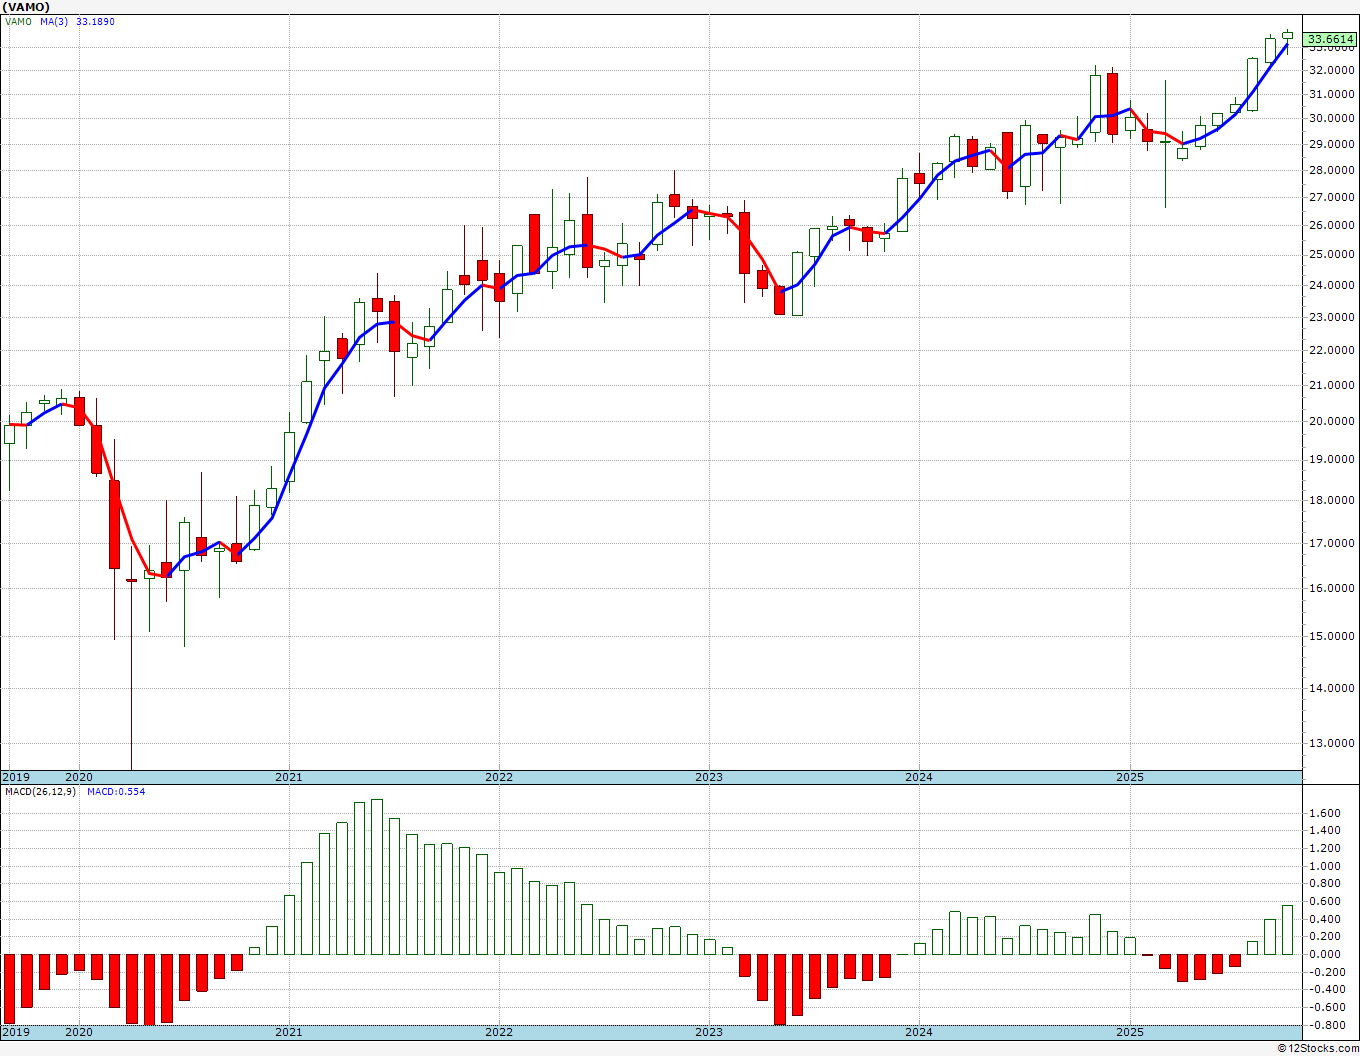This screenshot has height=1056, width=1360.
Task: Click the 30.0000 price axis label
Action: (1331, 119)
